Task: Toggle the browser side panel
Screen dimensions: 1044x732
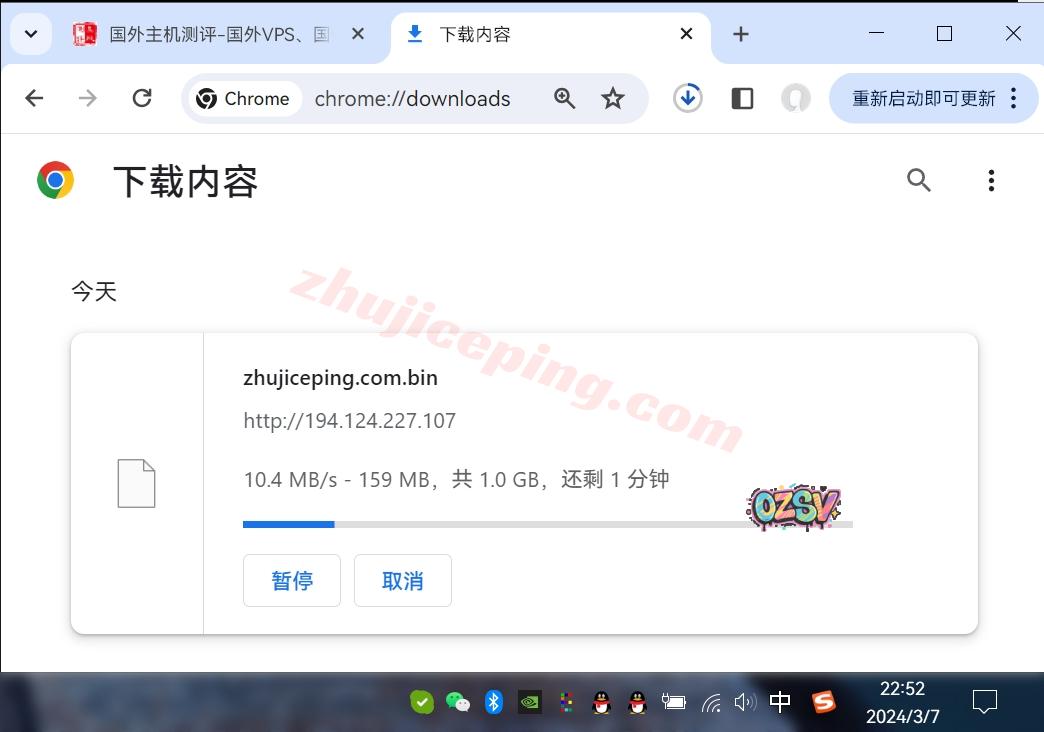Action: (x=742, y=98)
